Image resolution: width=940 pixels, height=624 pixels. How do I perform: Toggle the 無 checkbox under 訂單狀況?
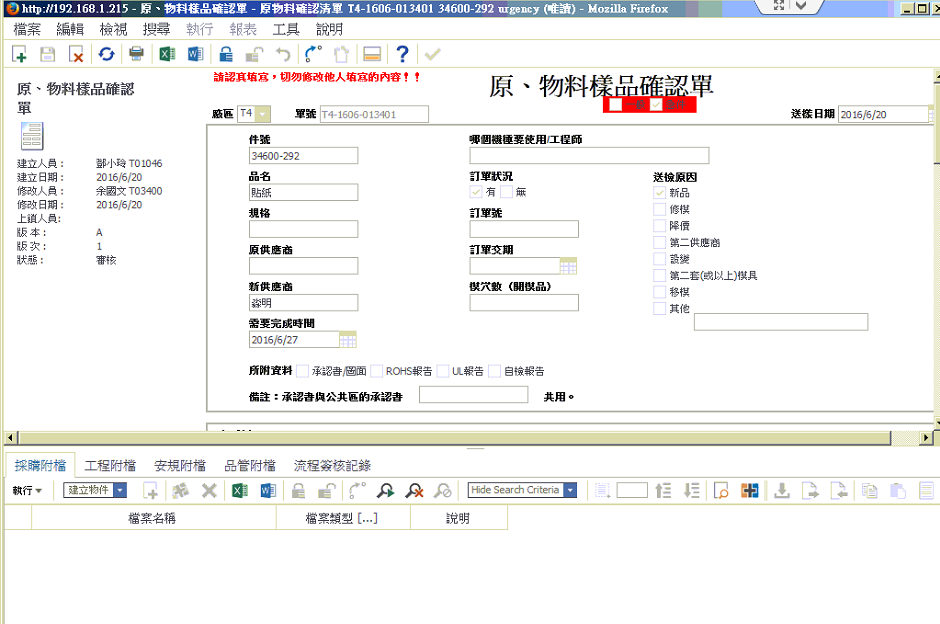point(507,192)
